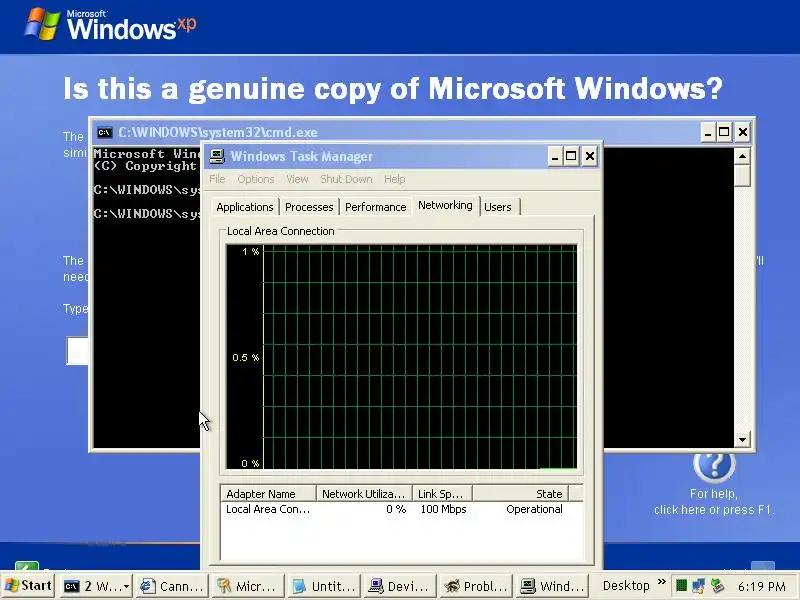Viewport: 800px width, 600px height.
Task: Sort by Link Speed column header
Action: [x=442, y=493]
